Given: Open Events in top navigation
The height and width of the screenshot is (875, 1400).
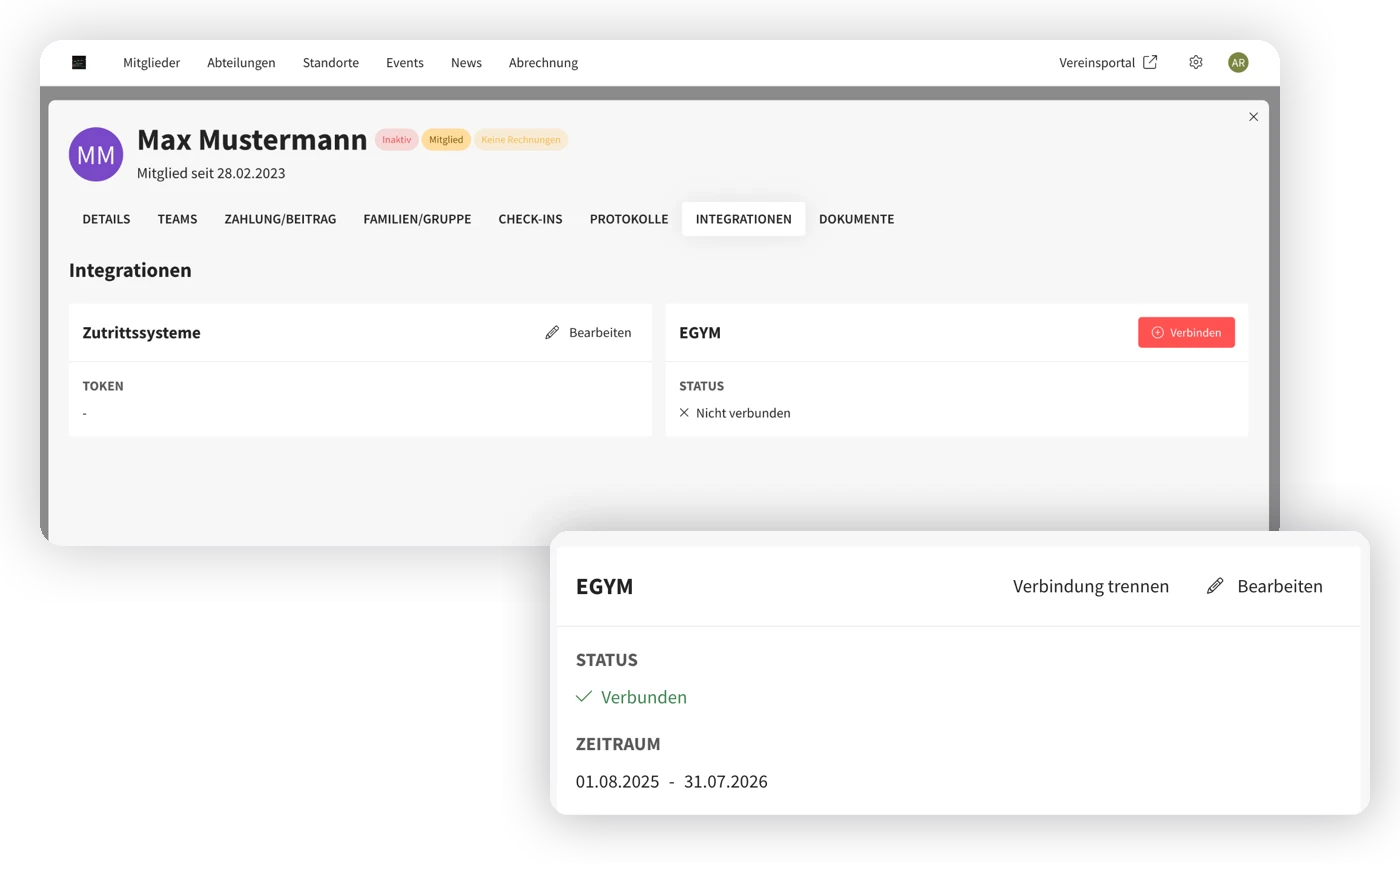Looking at the screenshot, I should click(x=405, y=62).
